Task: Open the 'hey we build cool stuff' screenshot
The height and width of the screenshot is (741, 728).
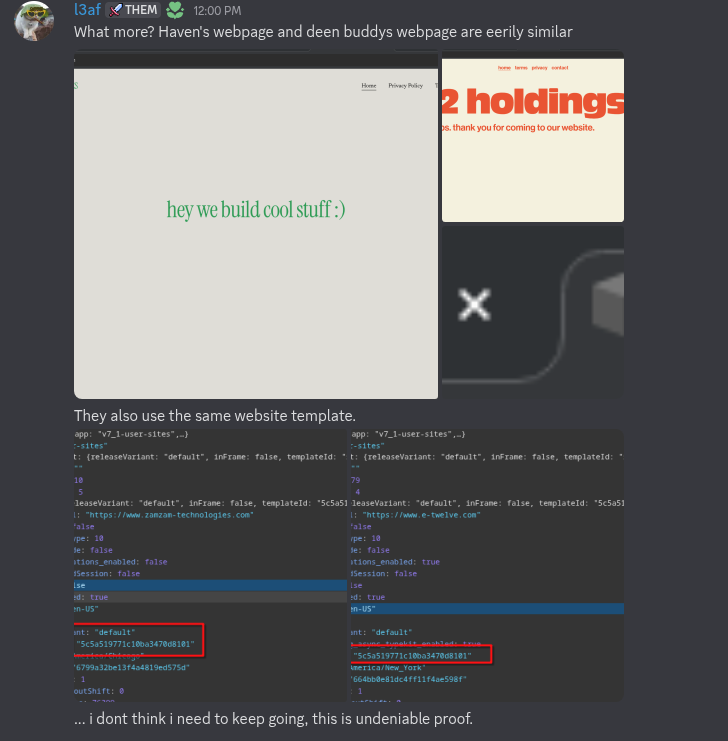Action: (x=256, y=225)
